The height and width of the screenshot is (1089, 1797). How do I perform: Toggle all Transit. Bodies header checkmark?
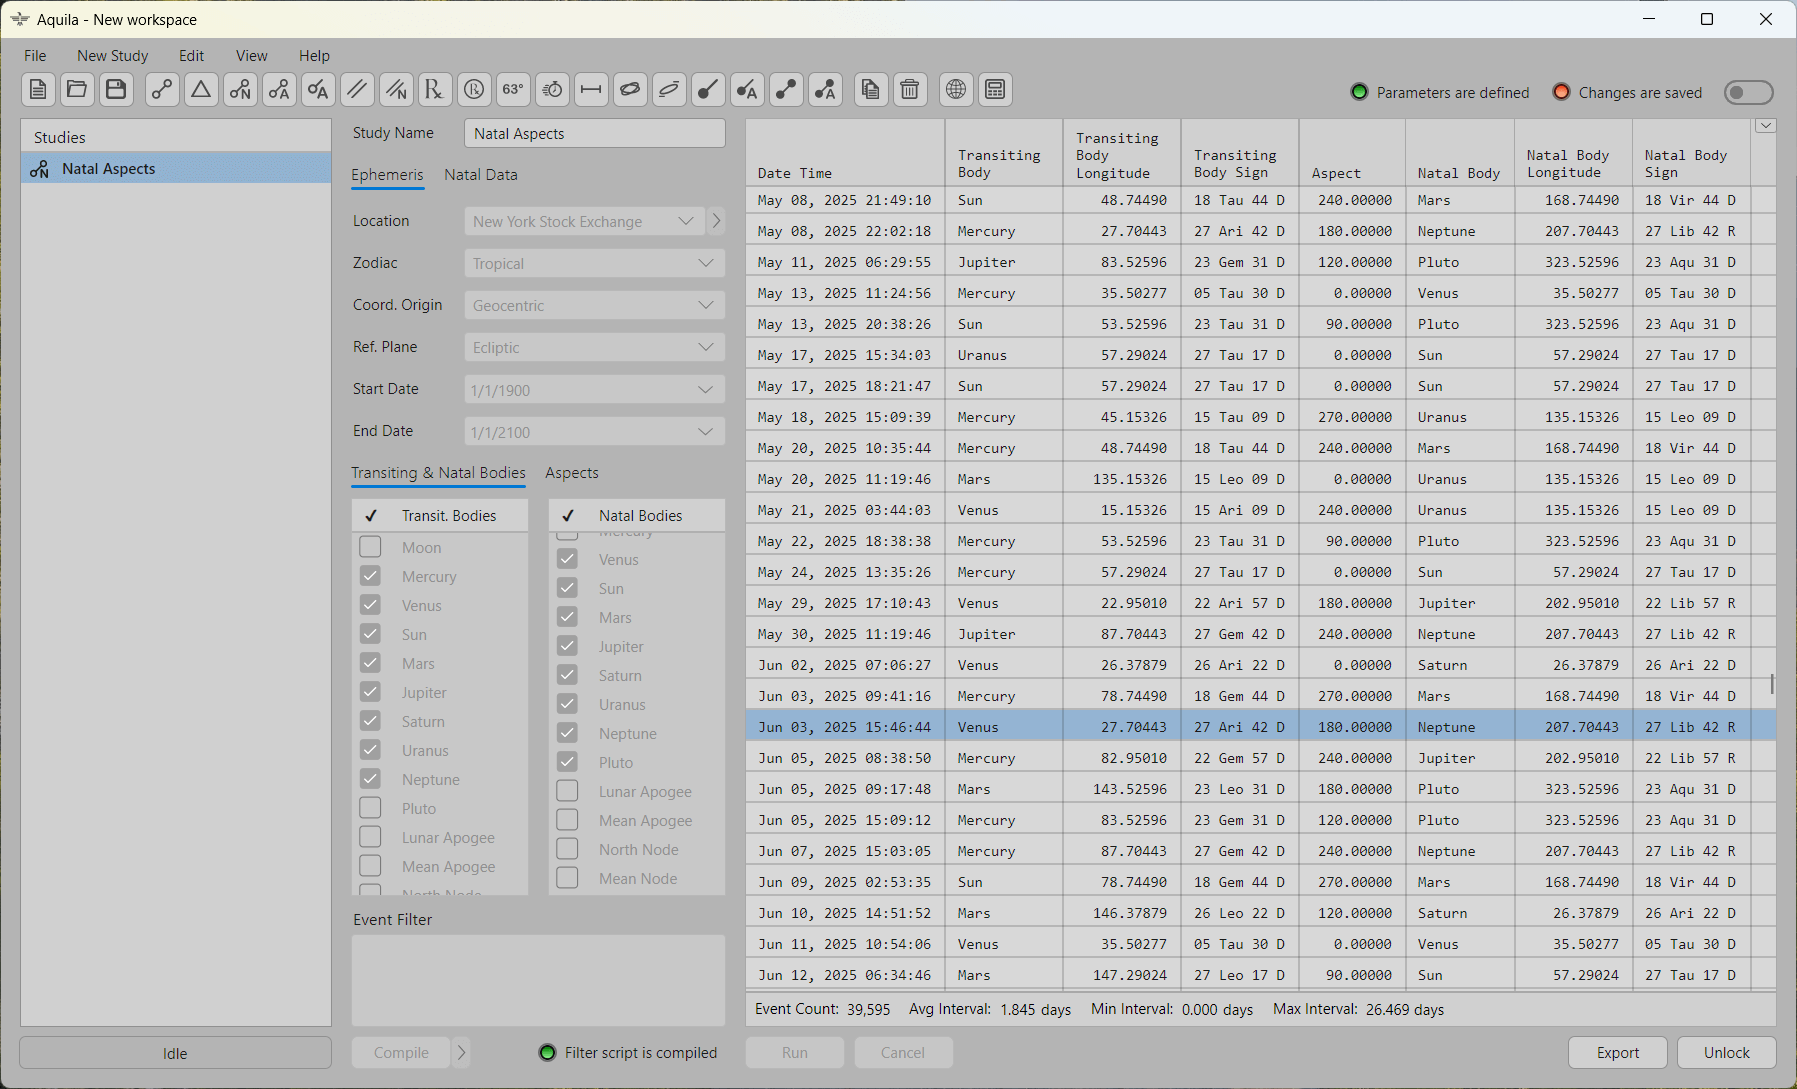click(x=371, y=516)
